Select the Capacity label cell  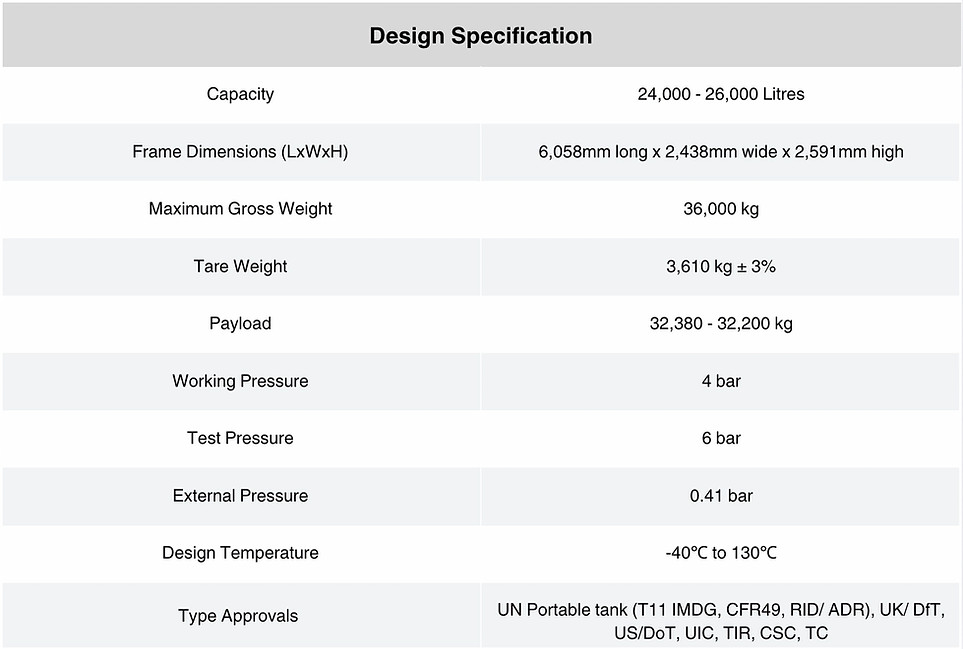tap(241, 95)
